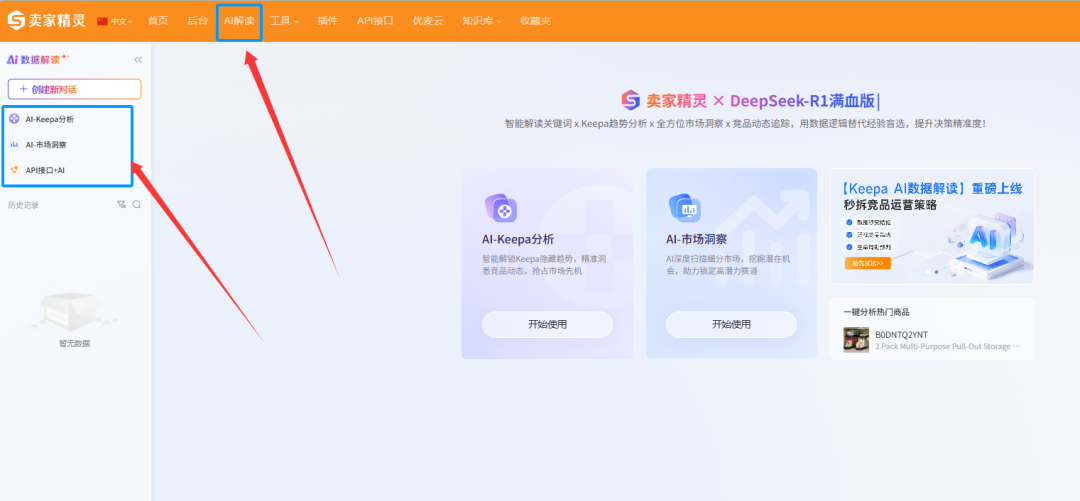Go to the 首页 nav item
Viewport: 1080px width, 501px height.
click(158, 21)
